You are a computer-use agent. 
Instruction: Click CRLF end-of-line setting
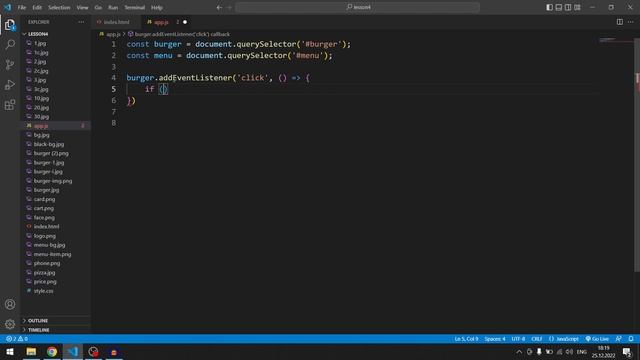[x=536, y=339]
